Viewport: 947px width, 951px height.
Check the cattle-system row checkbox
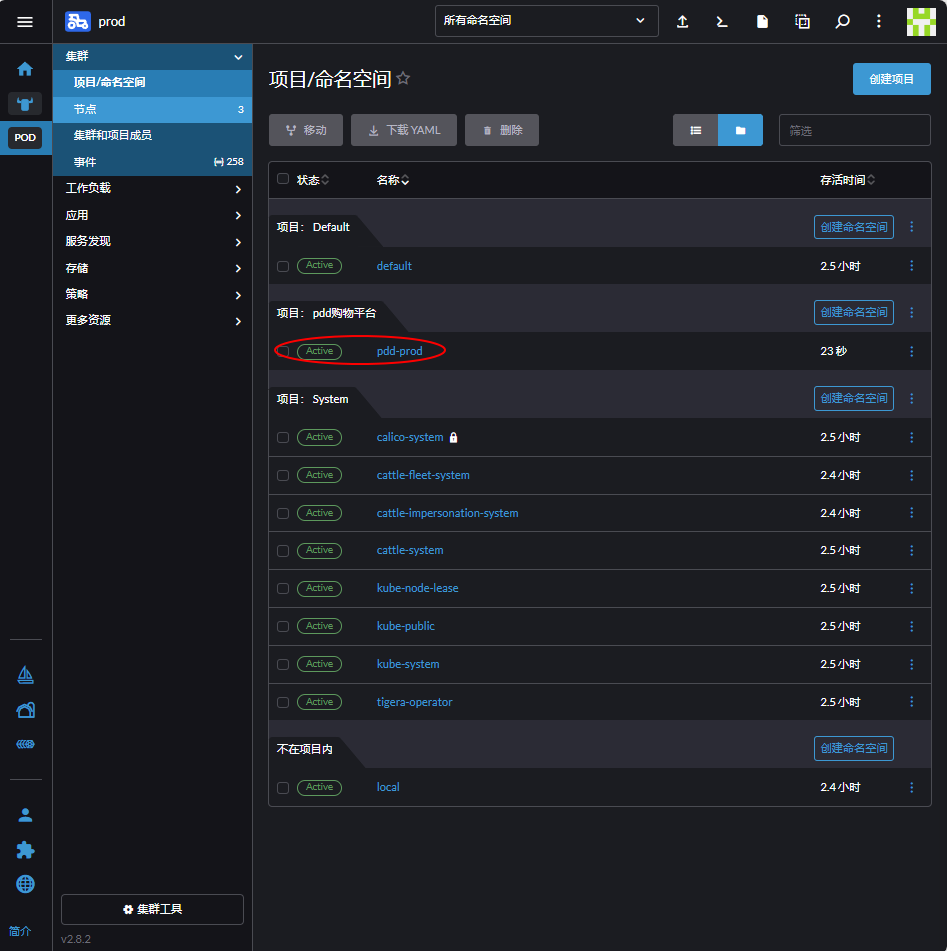(x=283, y=551)
